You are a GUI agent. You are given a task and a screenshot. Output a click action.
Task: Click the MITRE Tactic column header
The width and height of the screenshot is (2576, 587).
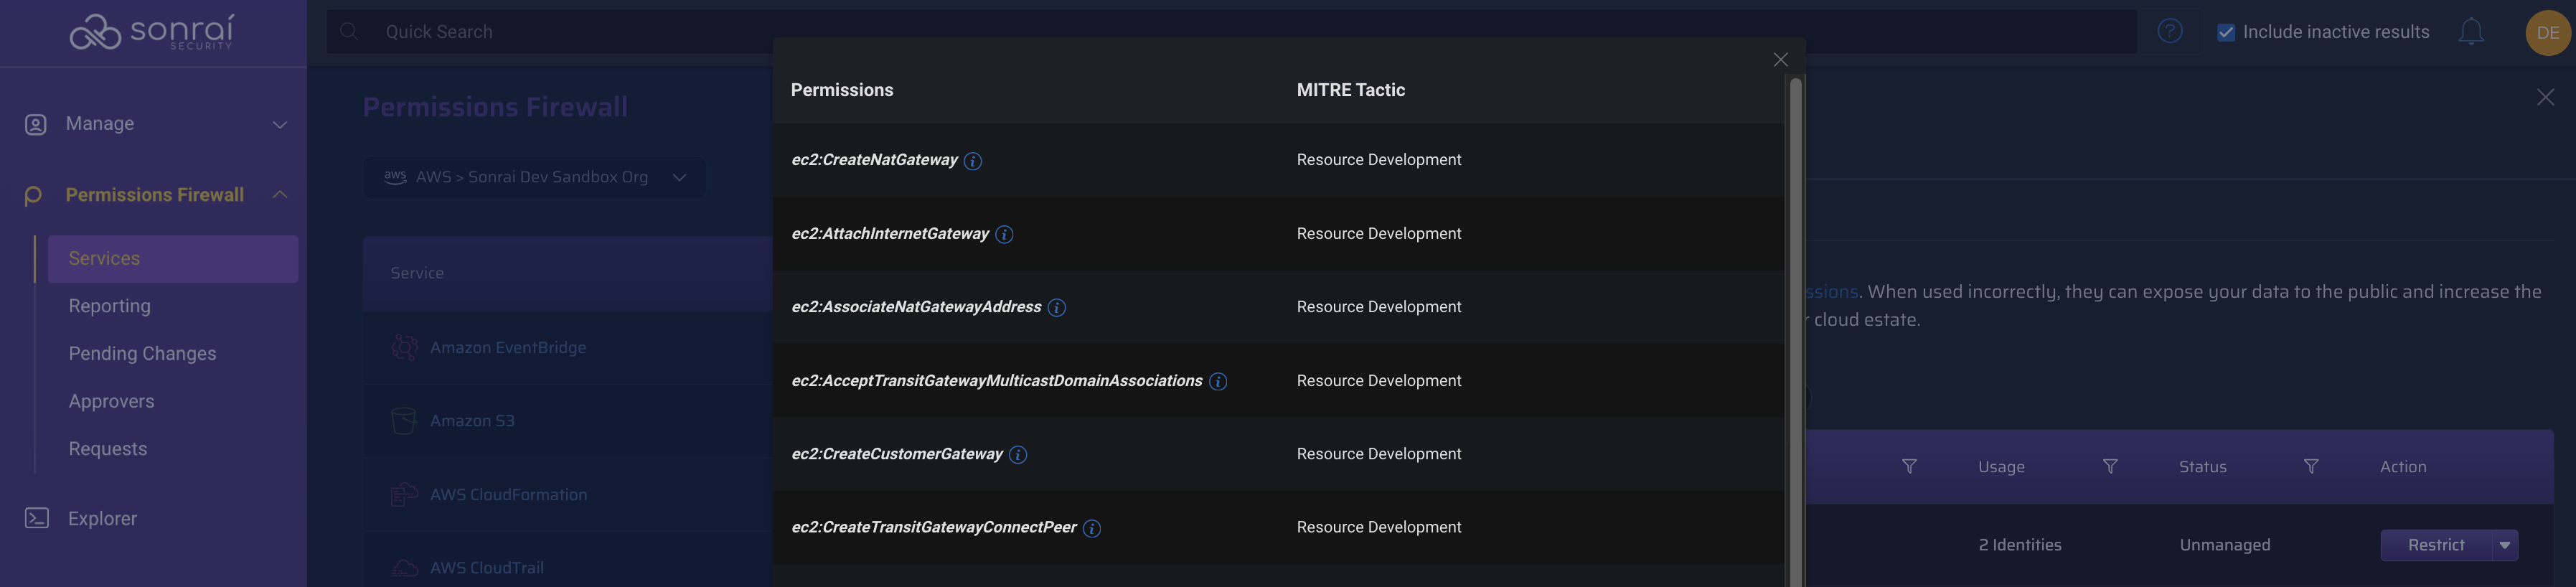[1350, 90]
